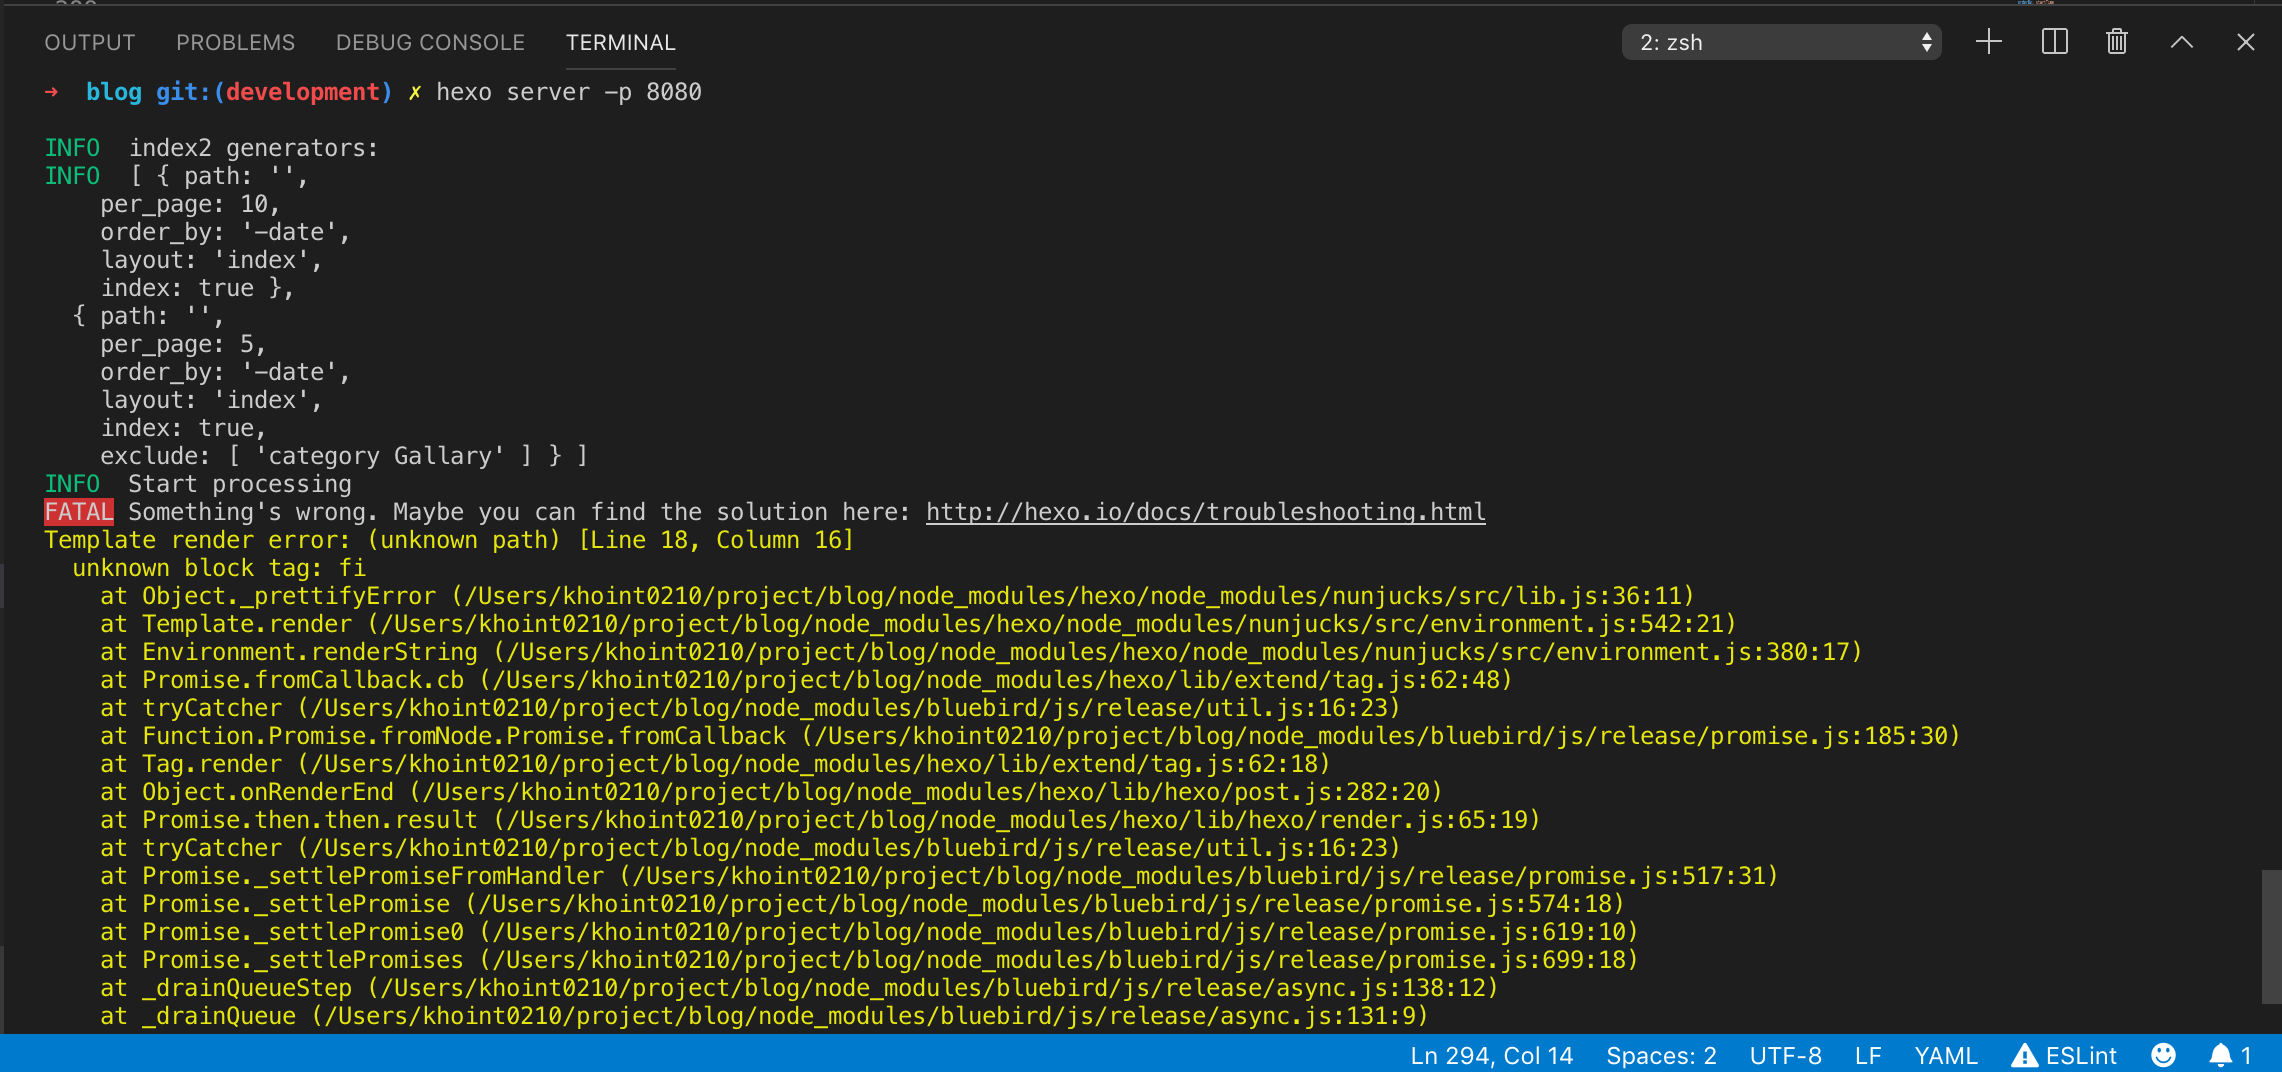Viewport: 2282px width, 1072px height.
Task: Click 'git:(development)' prompt text
Action: 274,92
